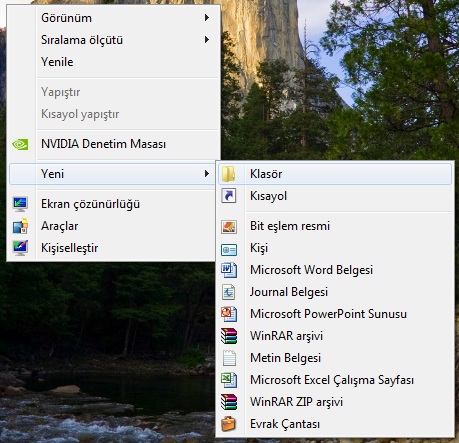Click the WinRAR arşivi books icon
Image resolution: width=459 pixels, height=443 pixels.
(x=229, y=336)
